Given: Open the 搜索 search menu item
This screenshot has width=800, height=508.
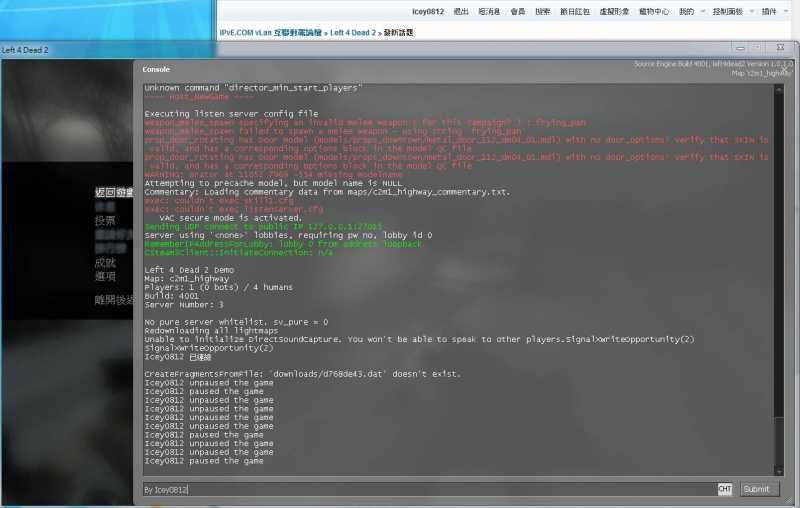Looking at the screenshot, I should pos(542,12).
